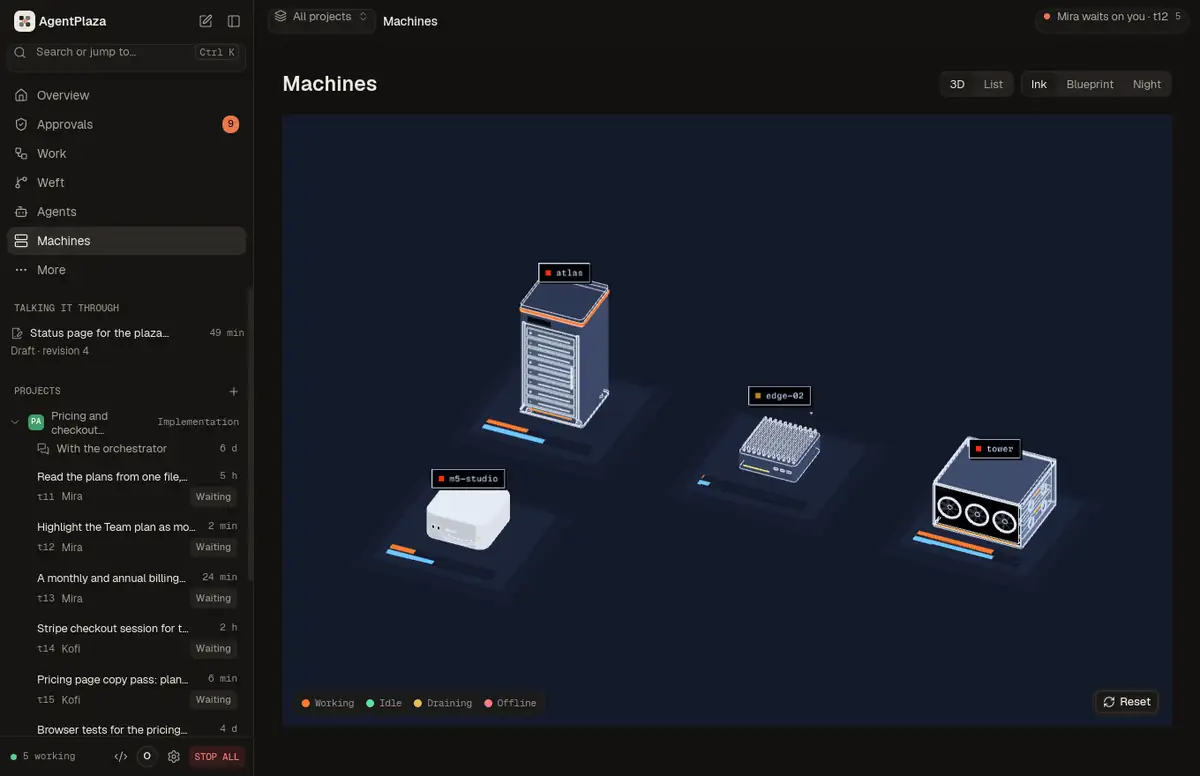The height and width of the screenshot is (776, 1200).
Task: Switch to the 3D view
Action: 957,84
